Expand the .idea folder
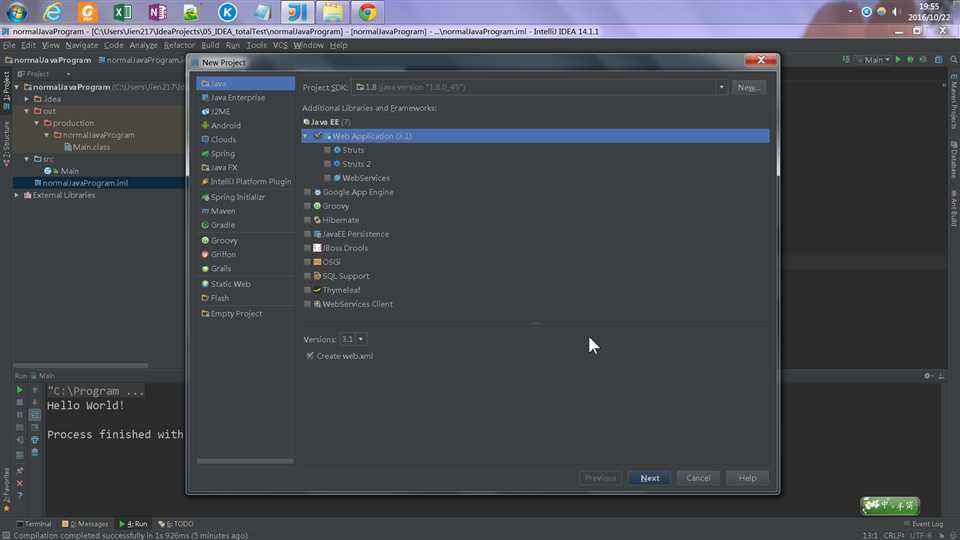 (x=27, y=99)
